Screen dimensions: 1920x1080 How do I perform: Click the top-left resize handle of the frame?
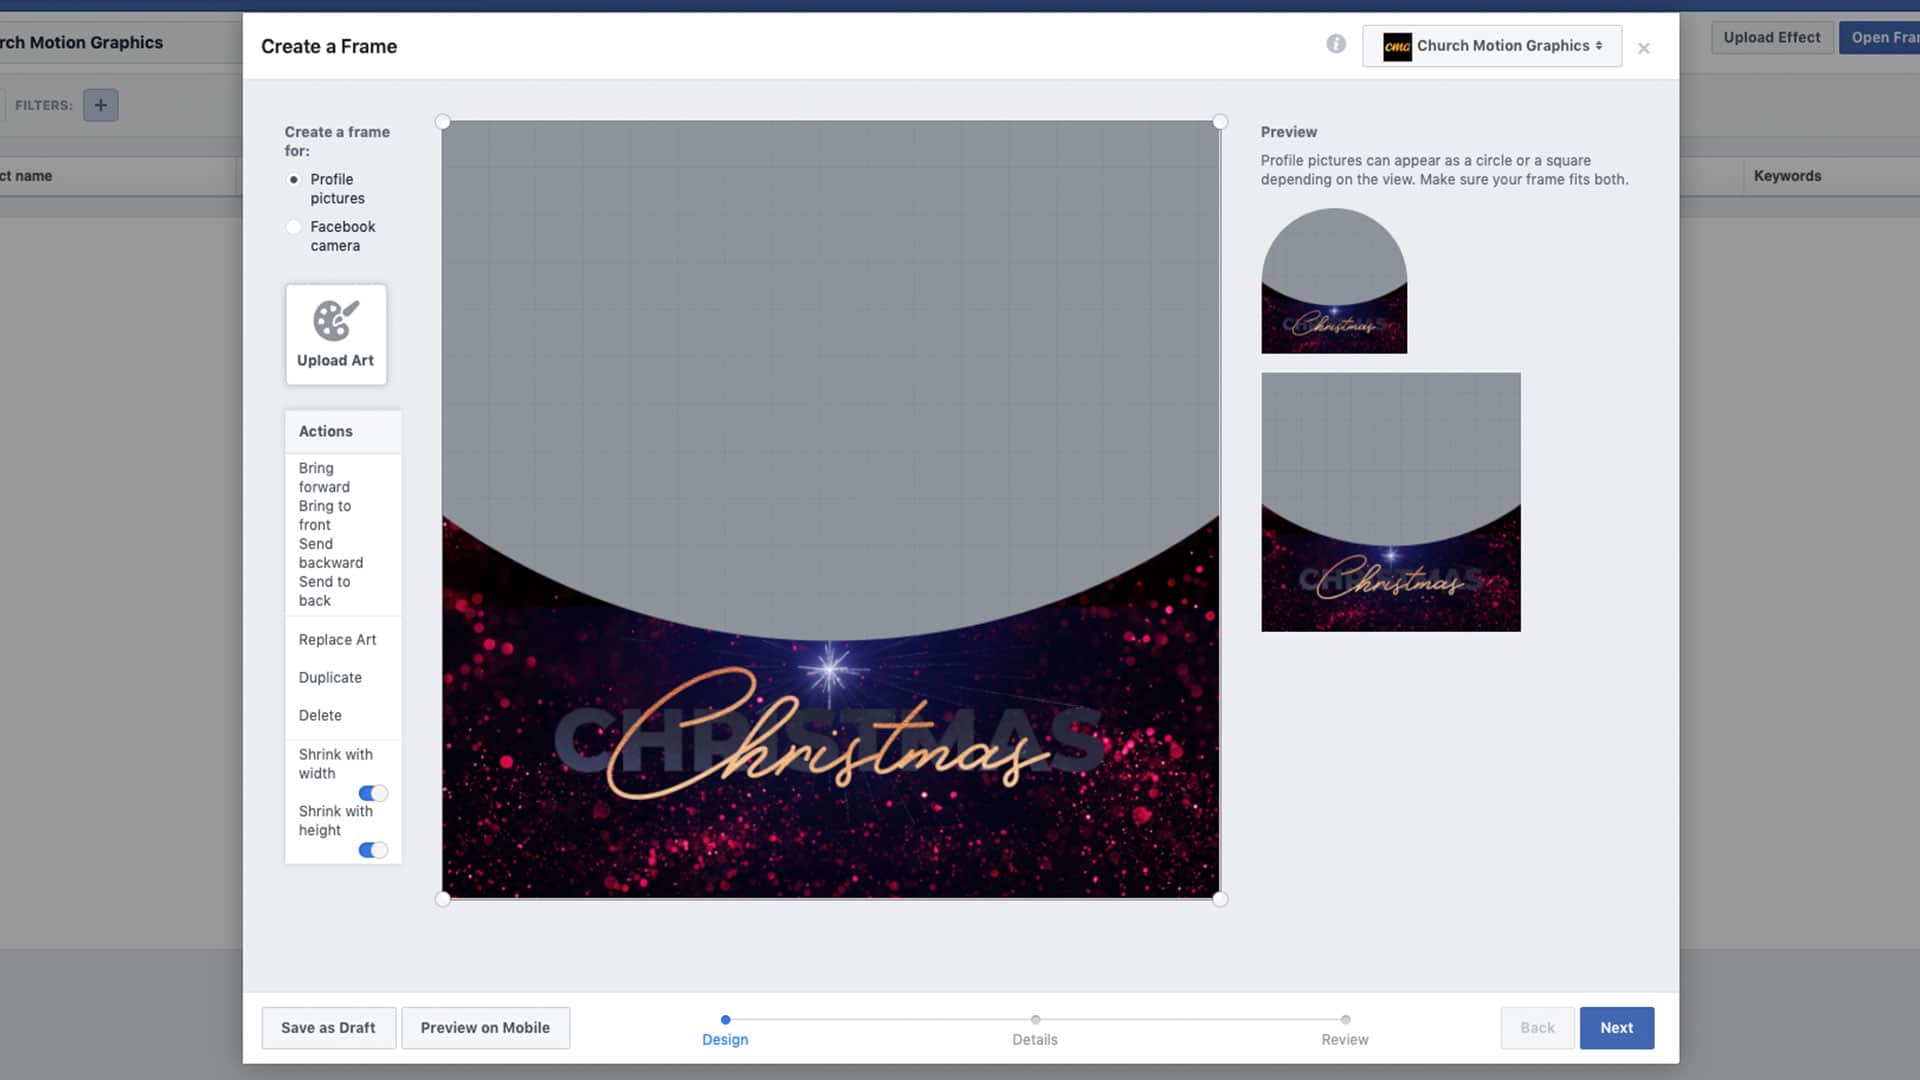(x=443, y=122)
